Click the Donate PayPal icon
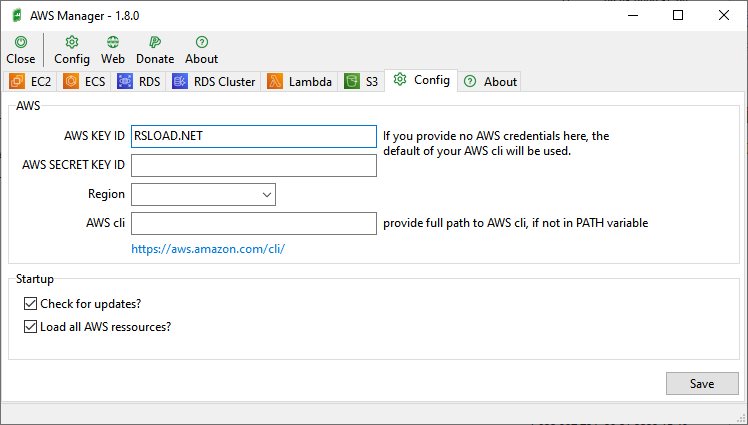The height and width of the screenshot is (425, 748). tap(155, 42)
